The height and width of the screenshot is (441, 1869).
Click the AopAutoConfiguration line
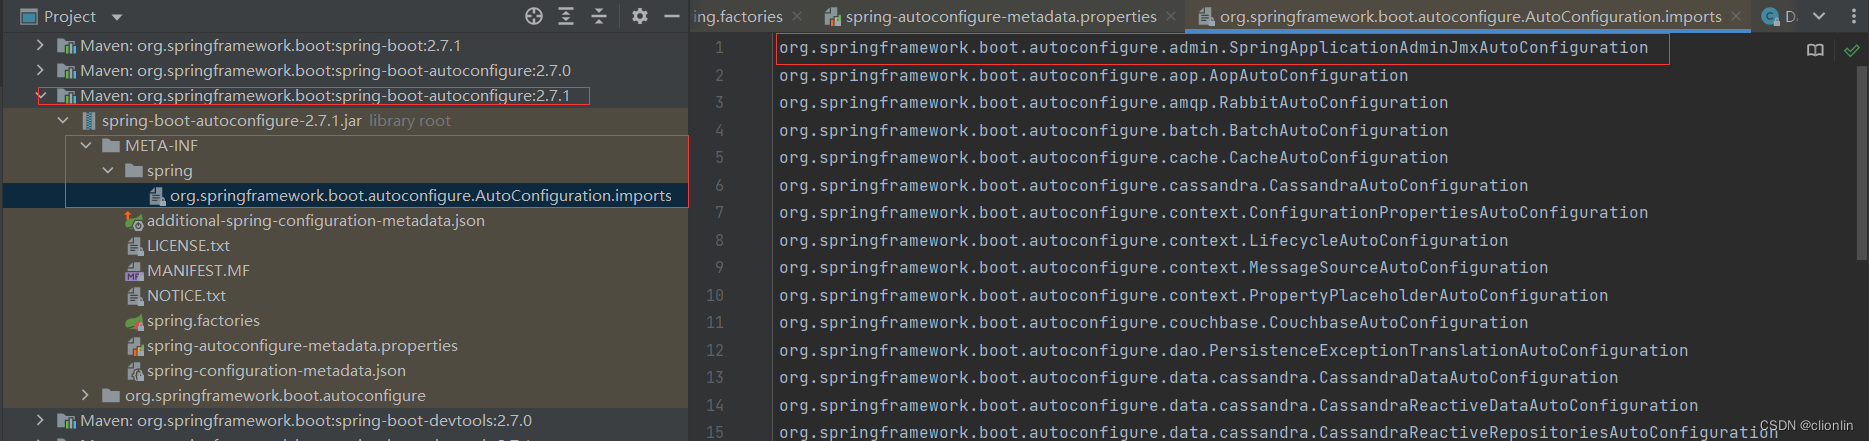pyautogui.click(x=1093, y=75)
